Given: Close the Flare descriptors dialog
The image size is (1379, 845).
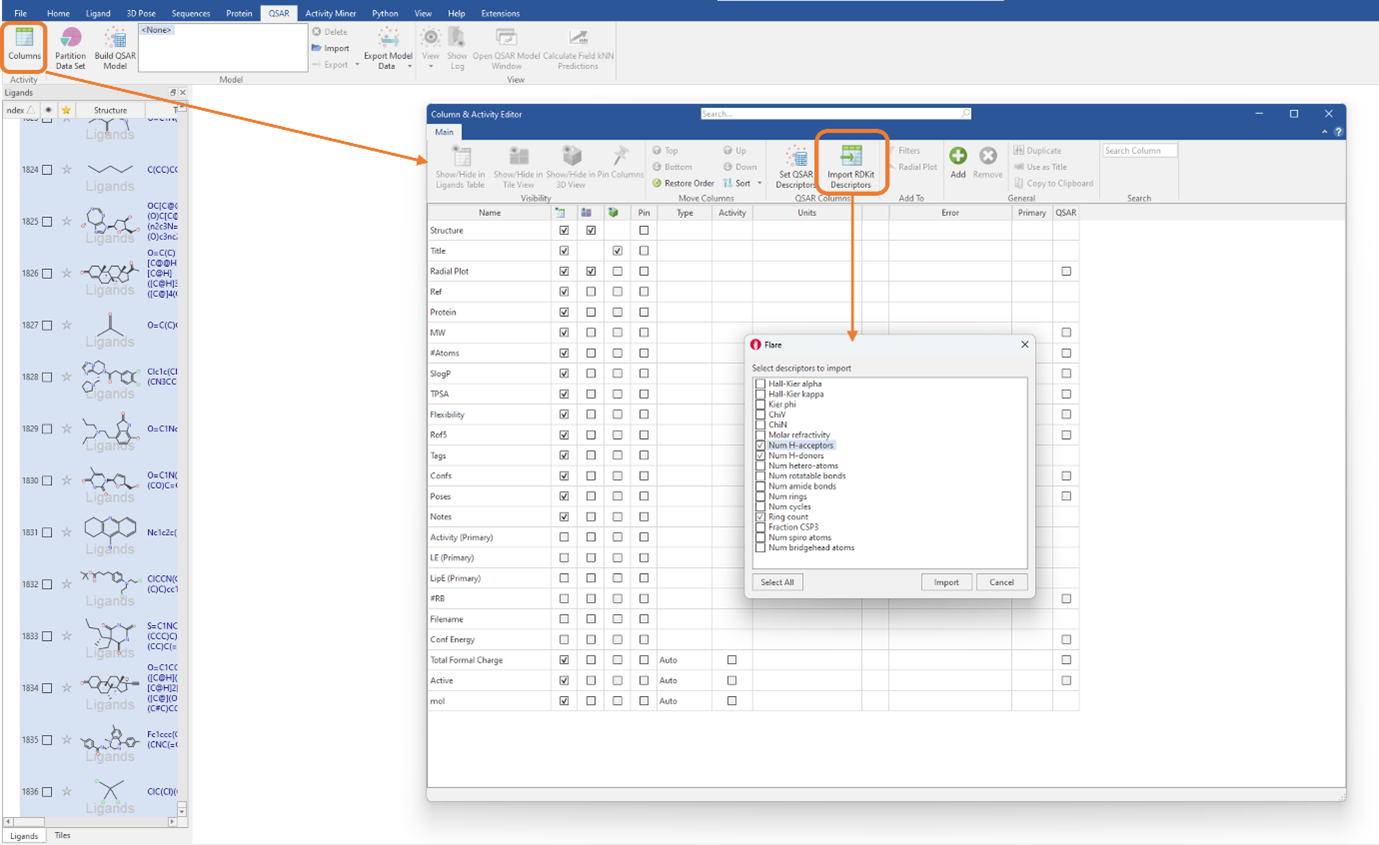Looking at the screenshot, I should pos(1024,344).
